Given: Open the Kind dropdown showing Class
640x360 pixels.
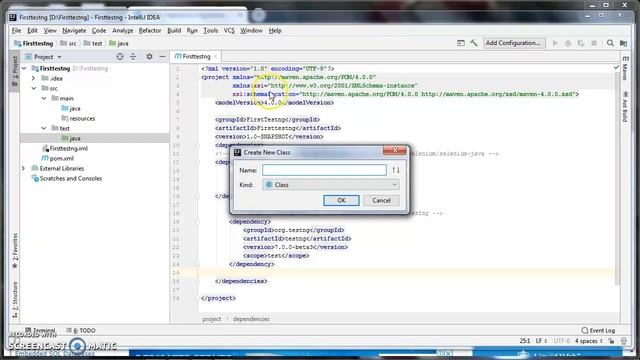Looking at the screenshot, I should coord(331,185).
